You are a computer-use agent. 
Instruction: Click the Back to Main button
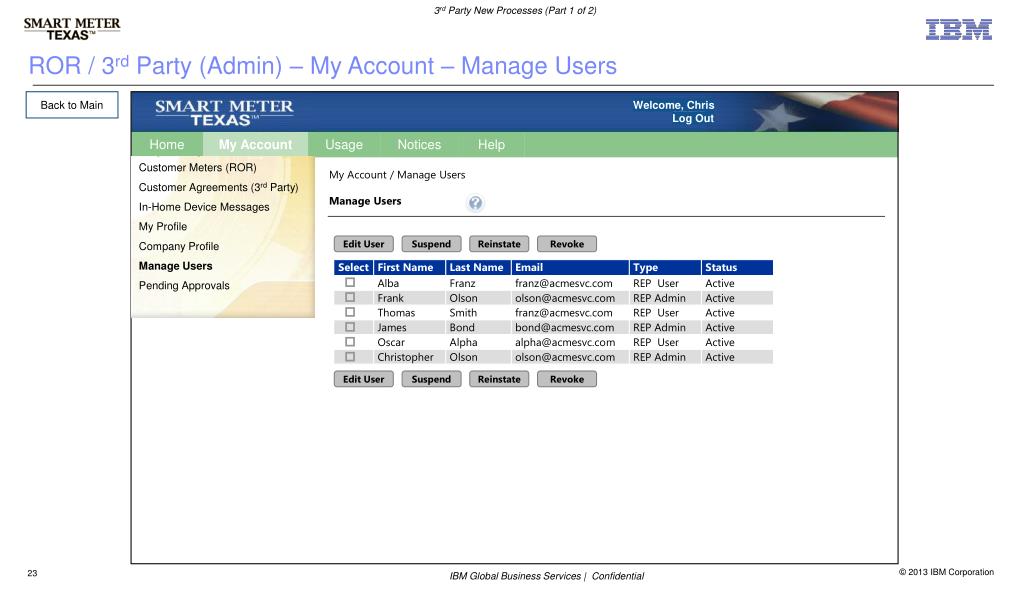[72, 105]
